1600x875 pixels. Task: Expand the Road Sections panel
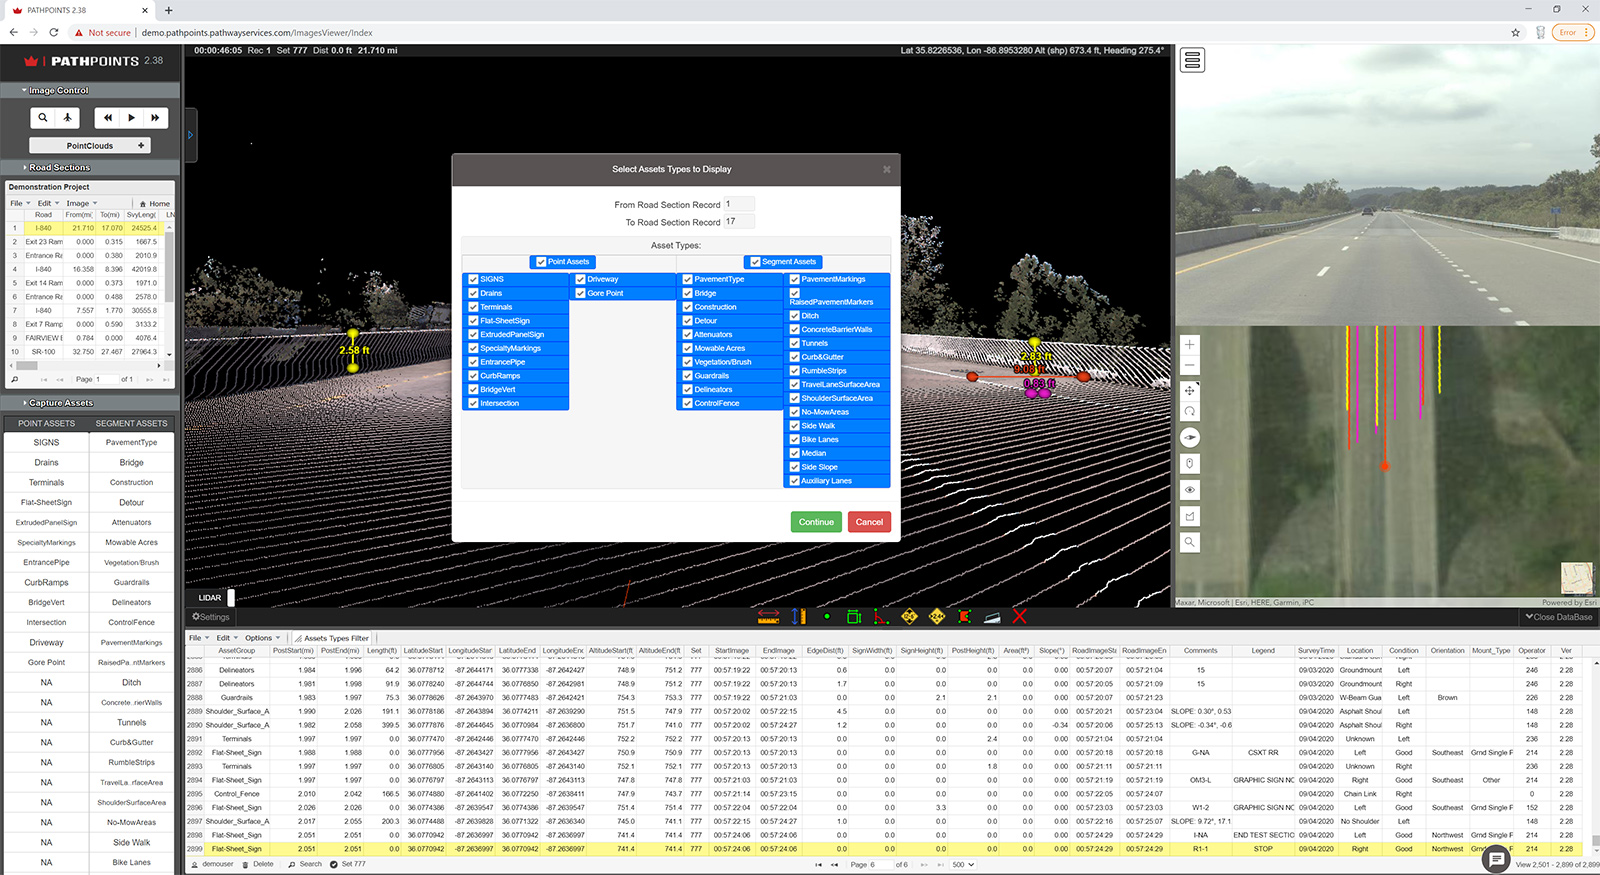[x=59, y=168]
